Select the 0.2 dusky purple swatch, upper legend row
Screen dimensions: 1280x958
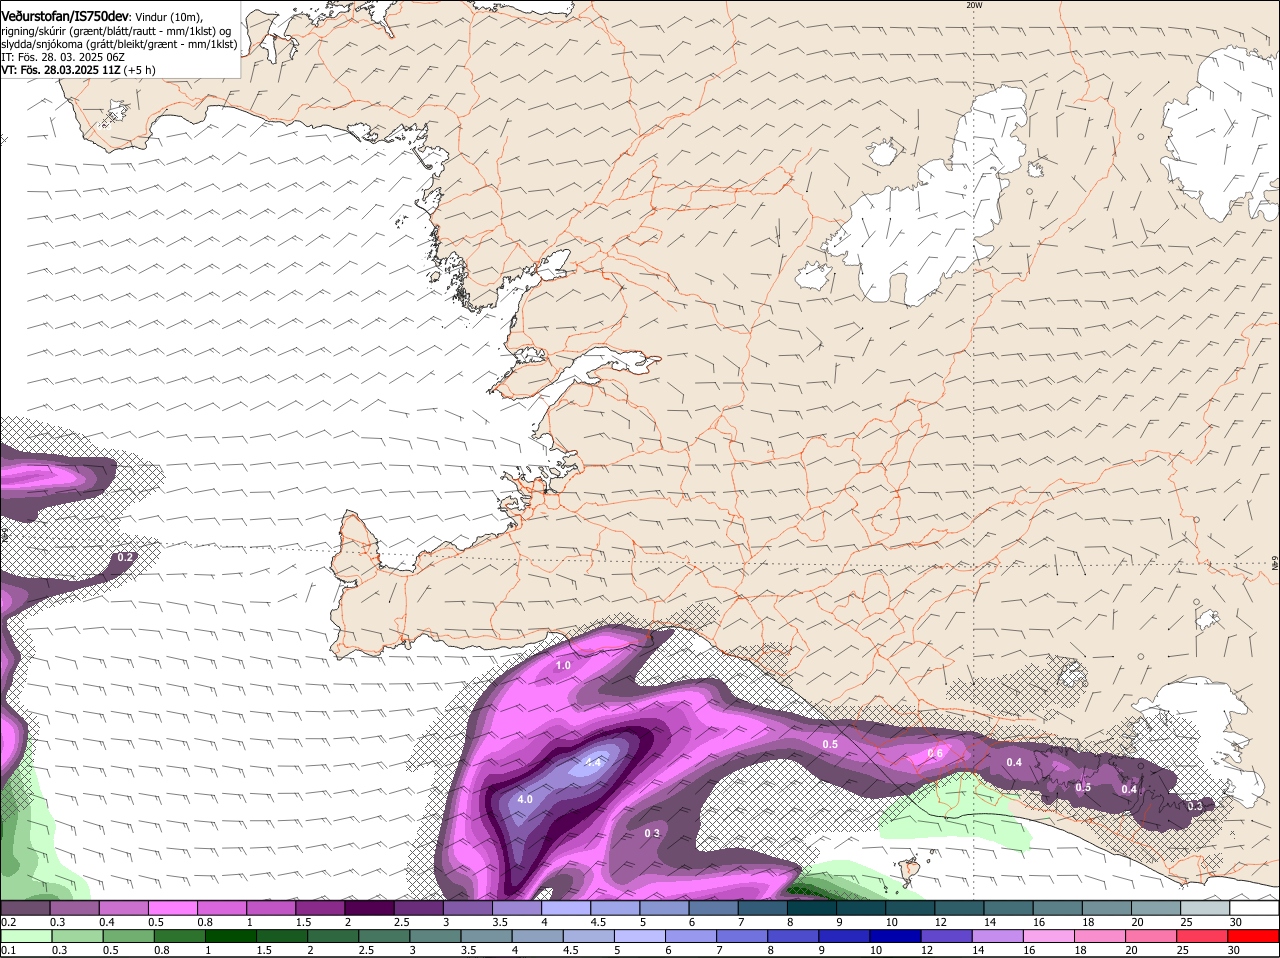pos(25,908)
